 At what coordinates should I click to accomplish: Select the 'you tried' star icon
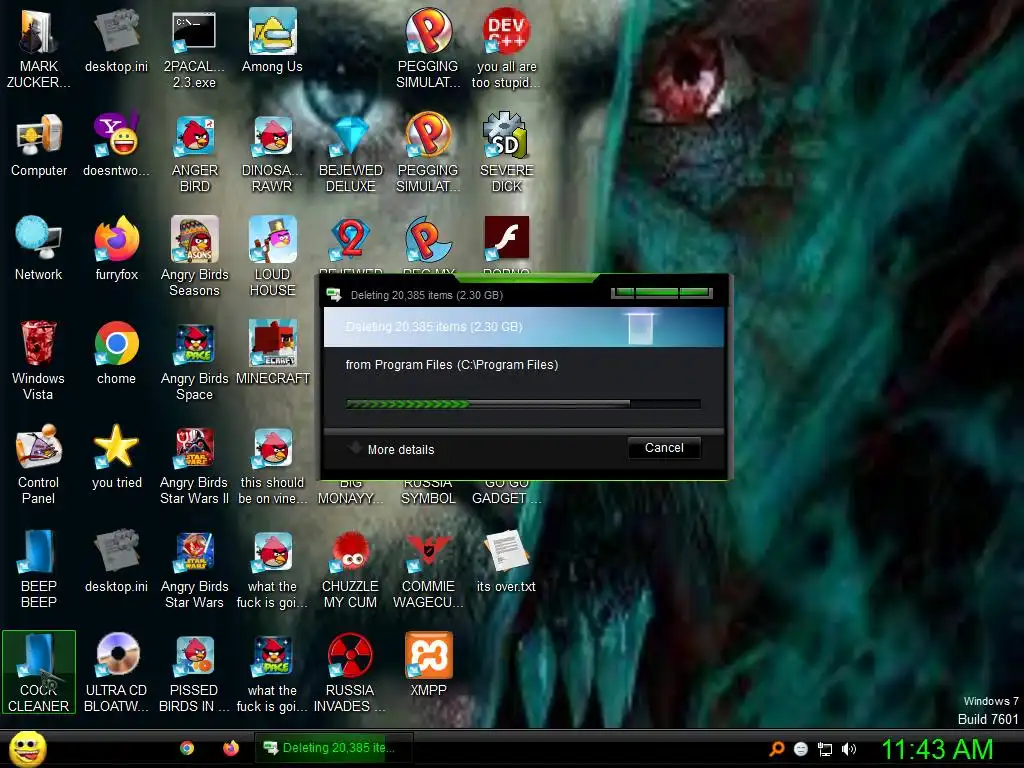click(117, 457)
